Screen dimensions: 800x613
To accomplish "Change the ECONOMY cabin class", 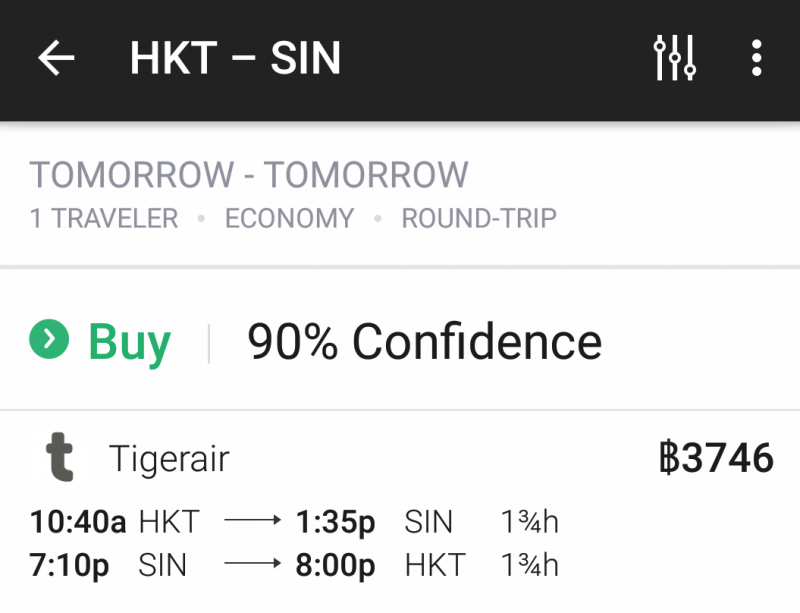I will [x=289, y=218].
